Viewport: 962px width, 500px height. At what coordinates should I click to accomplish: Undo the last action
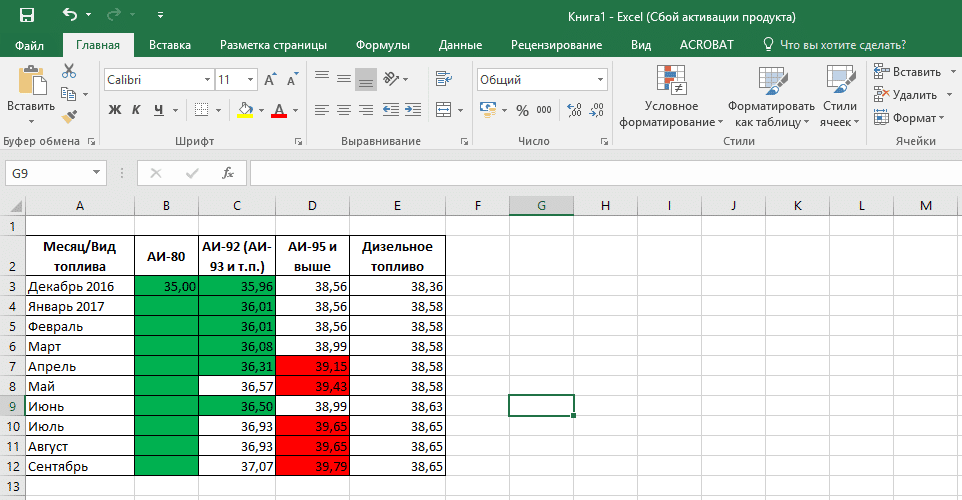(x=71, y=14)
